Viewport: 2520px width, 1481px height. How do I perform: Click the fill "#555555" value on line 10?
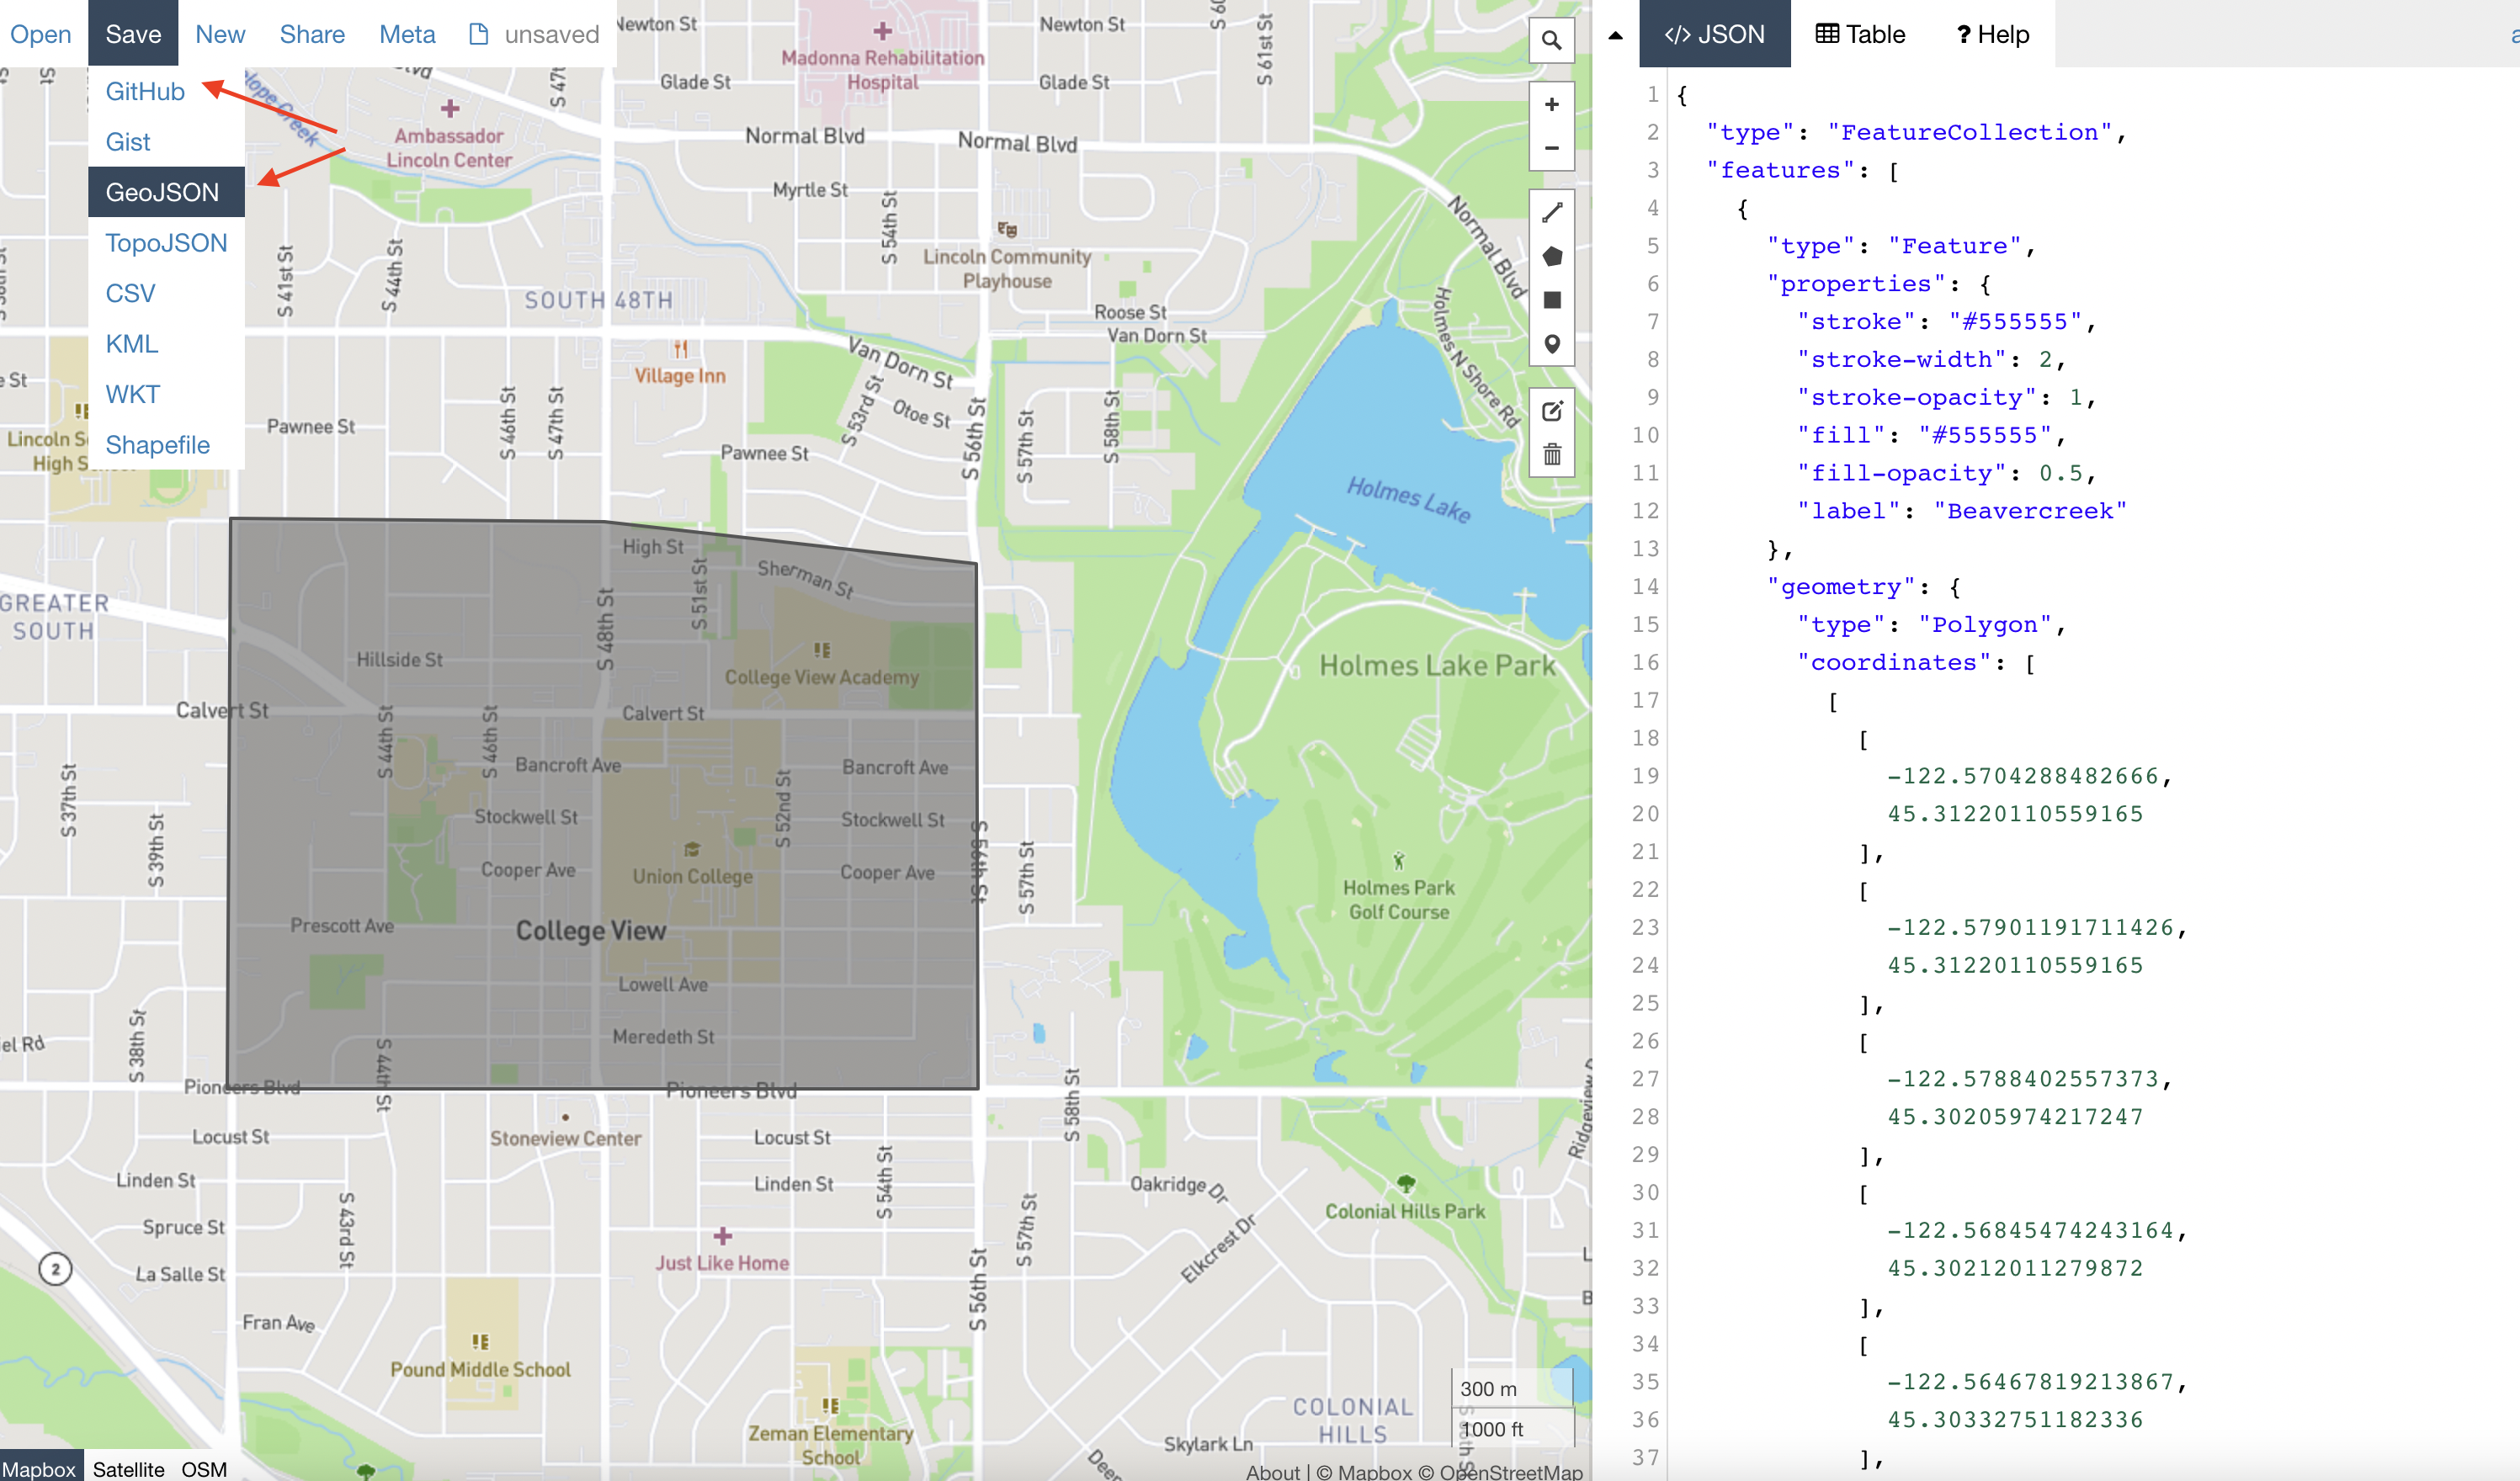[1985, 435]
